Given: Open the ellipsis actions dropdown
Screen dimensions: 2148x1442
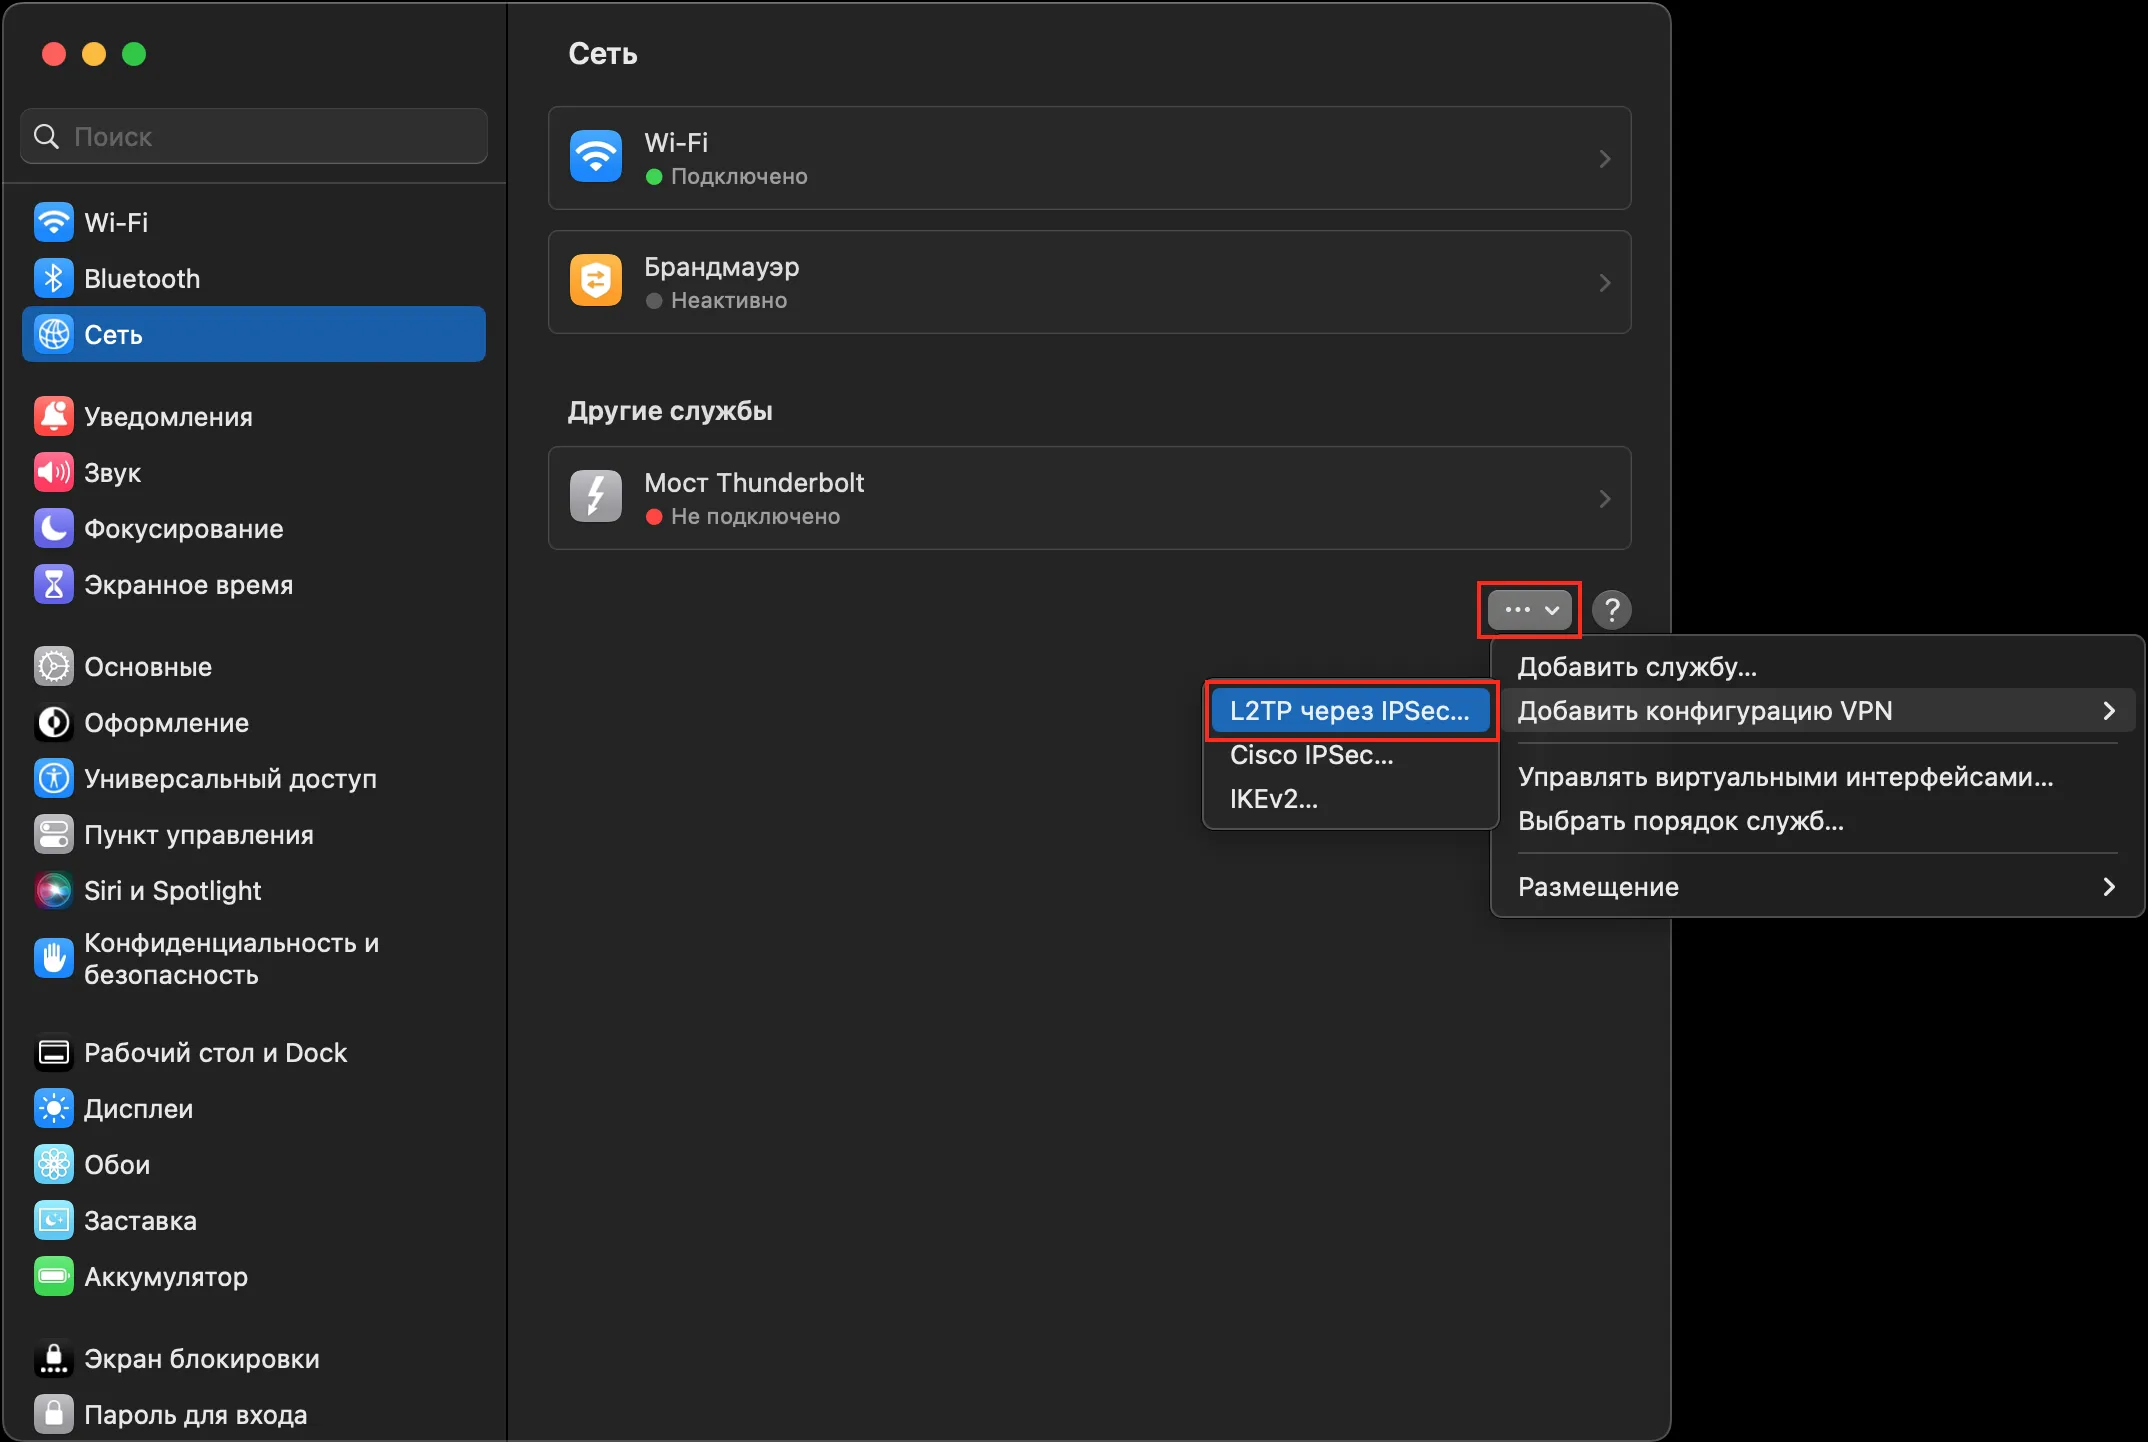Looking at the screenshot, I should tap(1529, 609).
